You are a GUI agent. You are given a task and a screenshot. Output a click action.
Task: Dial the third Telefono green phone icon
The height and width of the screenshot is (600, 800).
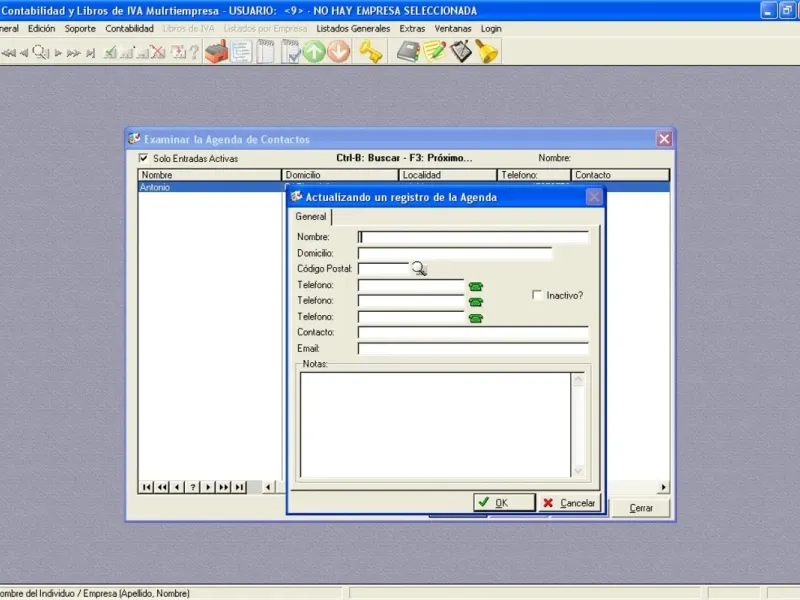[476, 318]
